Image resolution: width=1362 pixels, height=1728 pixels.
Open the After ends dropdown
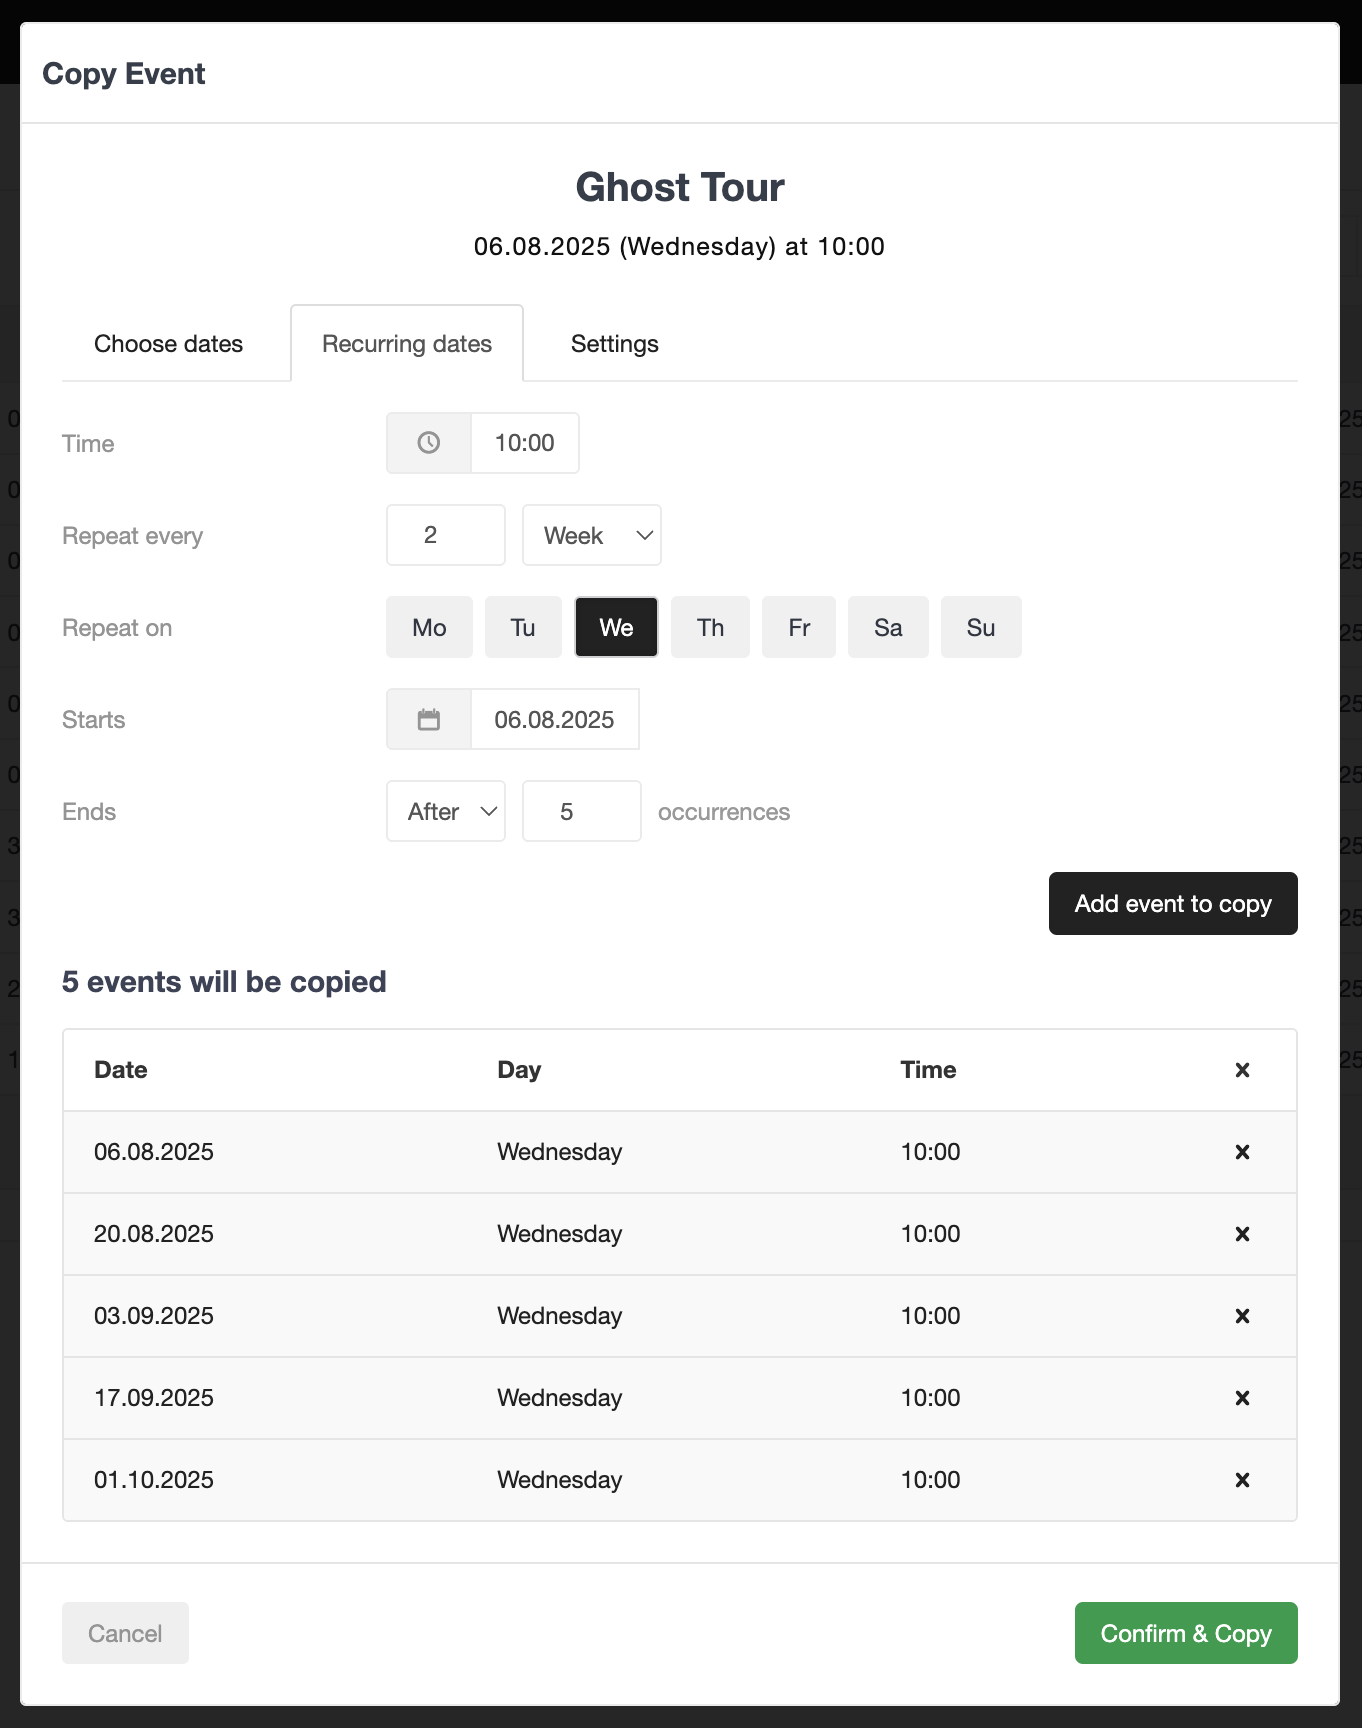coord(446,811)
